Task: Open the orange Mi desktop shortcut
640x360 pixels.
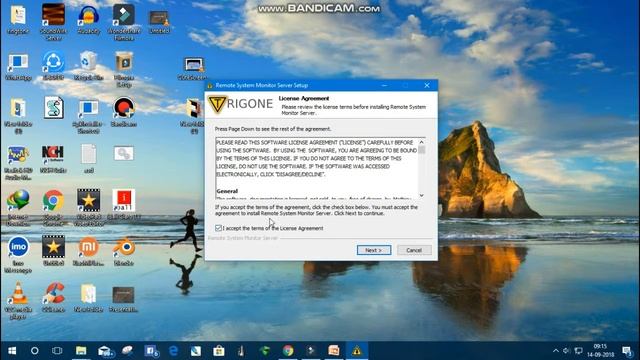Action: 89,251
